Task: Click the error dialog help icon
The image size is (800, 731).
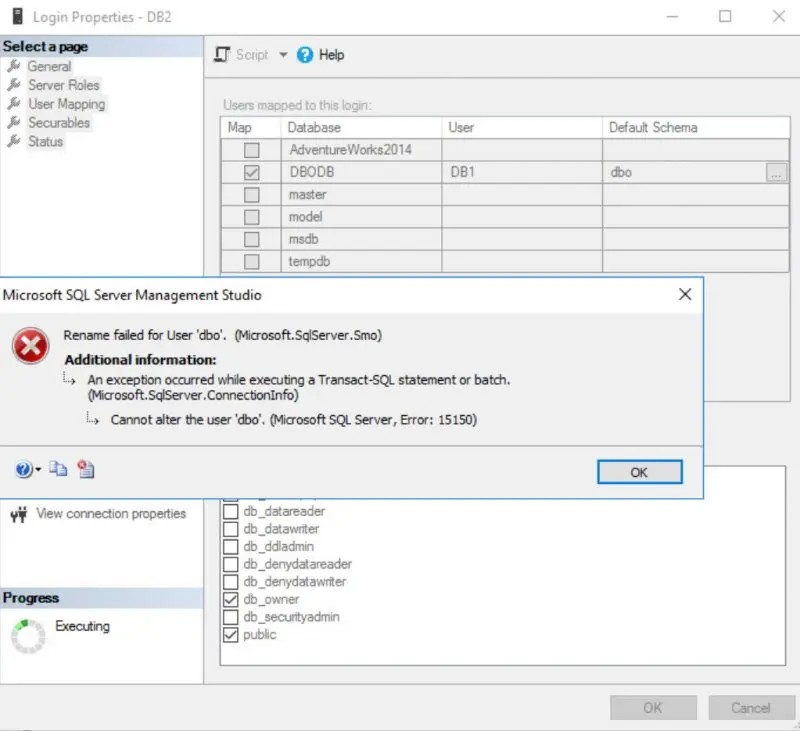Action: 23,469
